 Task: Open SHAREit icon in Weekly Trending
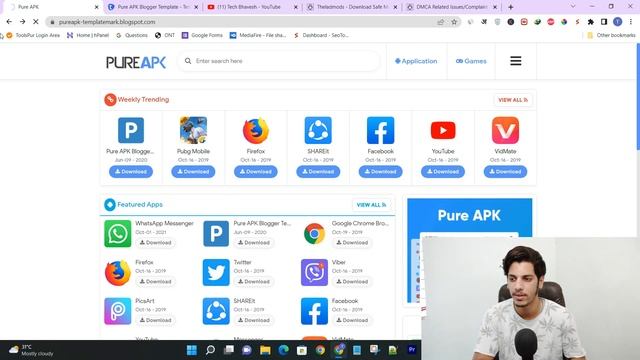tap(318, 130)
